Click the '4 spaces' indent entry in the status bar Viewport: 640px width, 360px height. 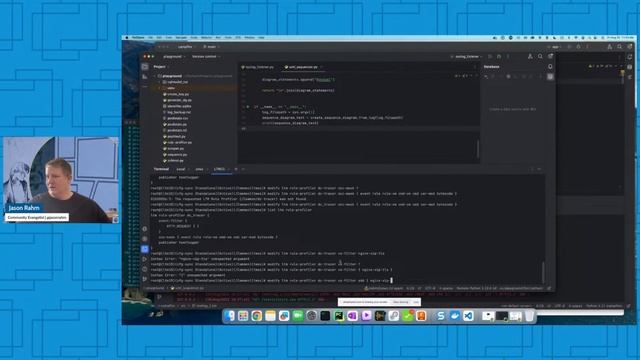click(446, 288)
